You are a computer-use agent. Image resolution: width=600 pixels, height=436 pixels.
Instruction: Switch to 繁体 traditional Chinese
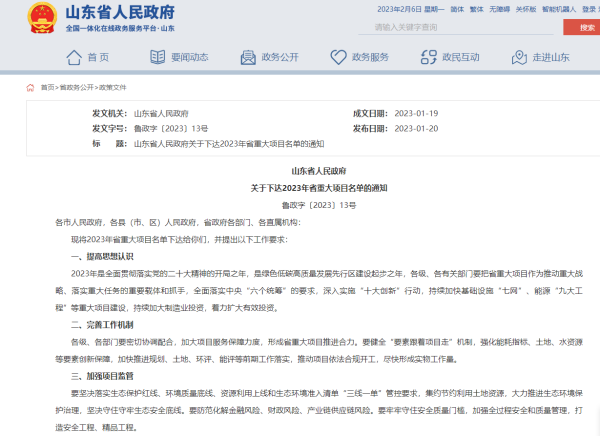pyautogui.click(x=475, y=8)
